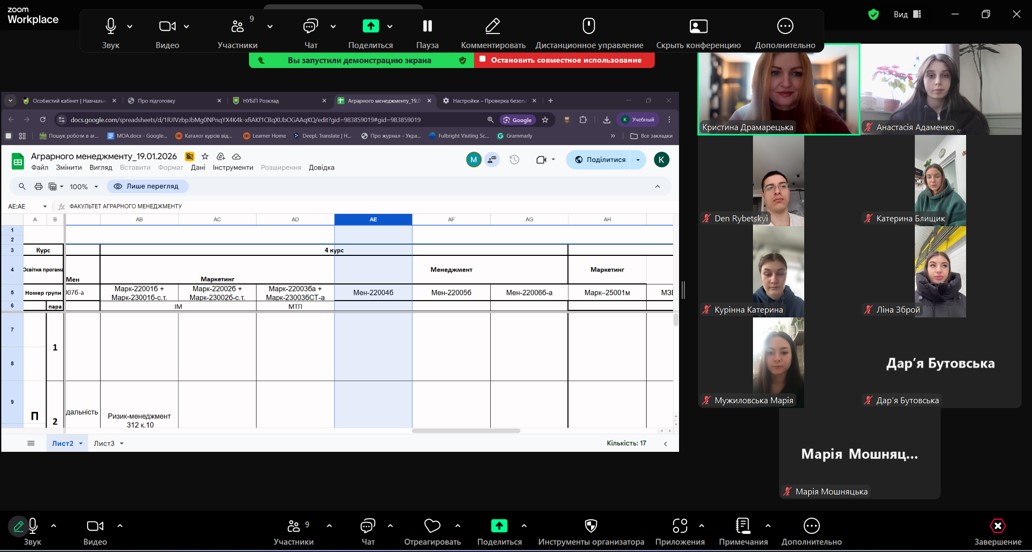Open Дистанционное управление remote control
The image size is (1032, 552).
click(x=589, y=27)
